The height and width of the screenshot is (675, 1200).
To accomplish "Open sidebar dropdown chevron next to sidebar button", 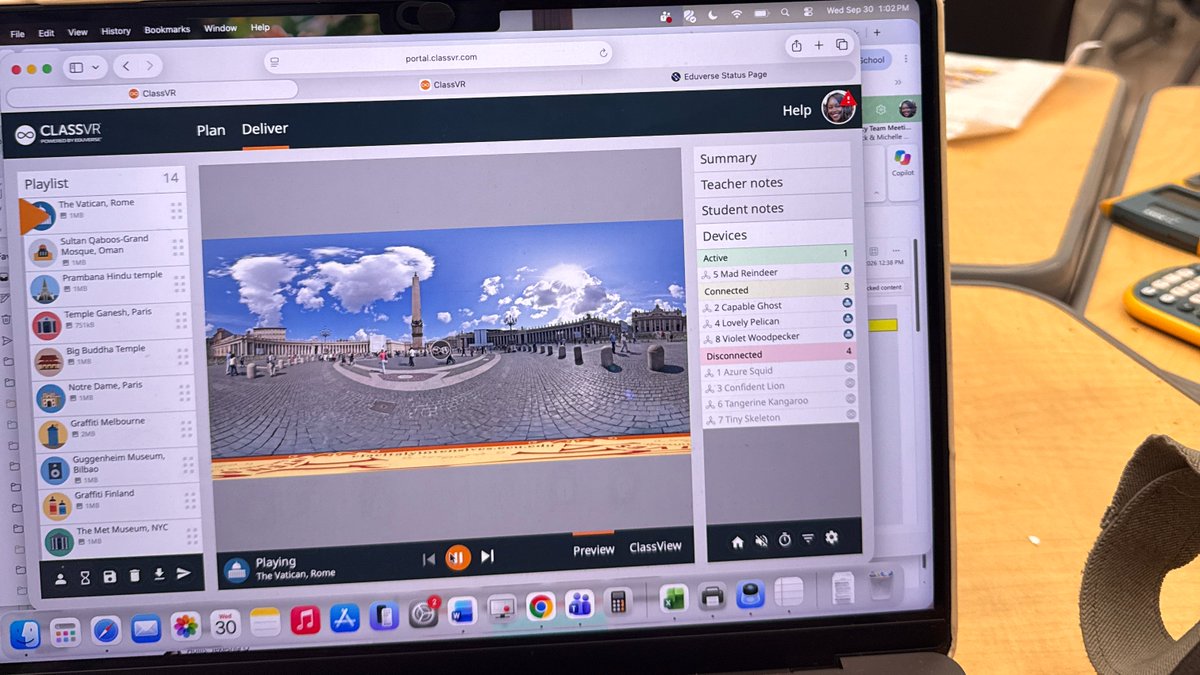I will pos(96,67).
